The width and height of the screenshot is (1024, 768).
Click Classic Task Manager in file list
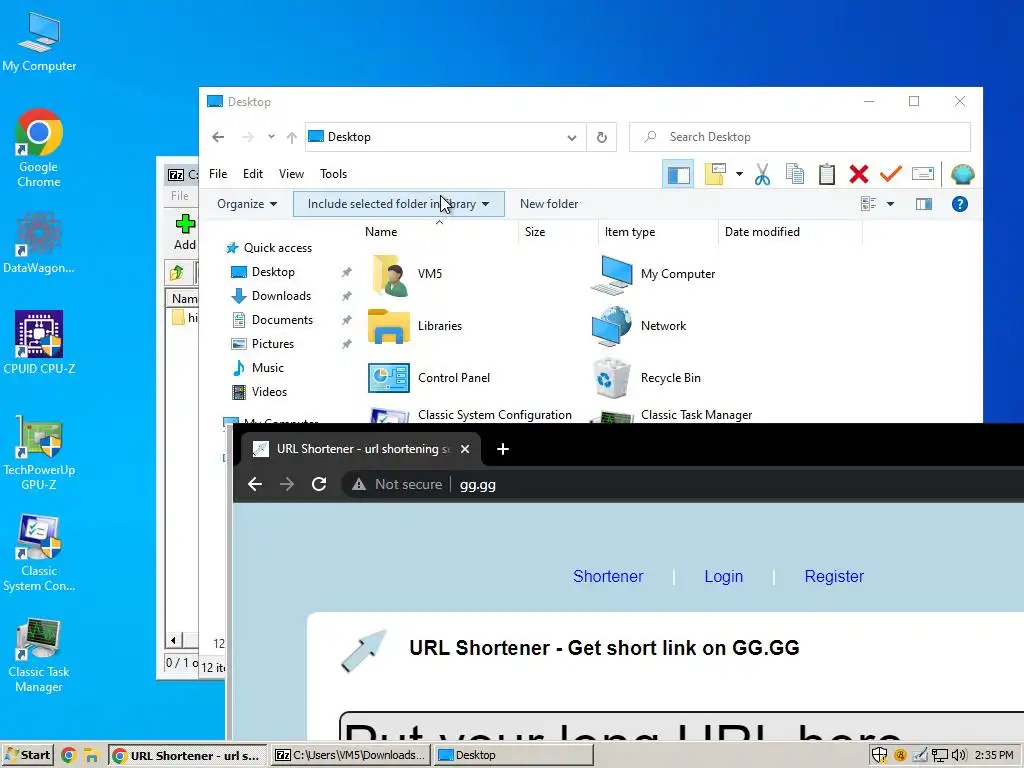tap(696, 415)
